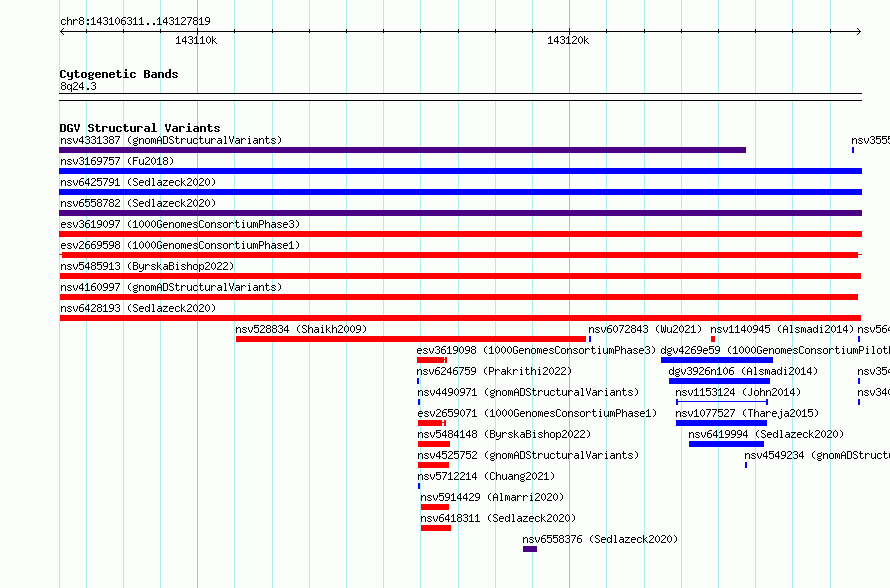Open the nsv6072843 (Wu2021) label
Screen dimensions: 890x588
pos(645,329)
